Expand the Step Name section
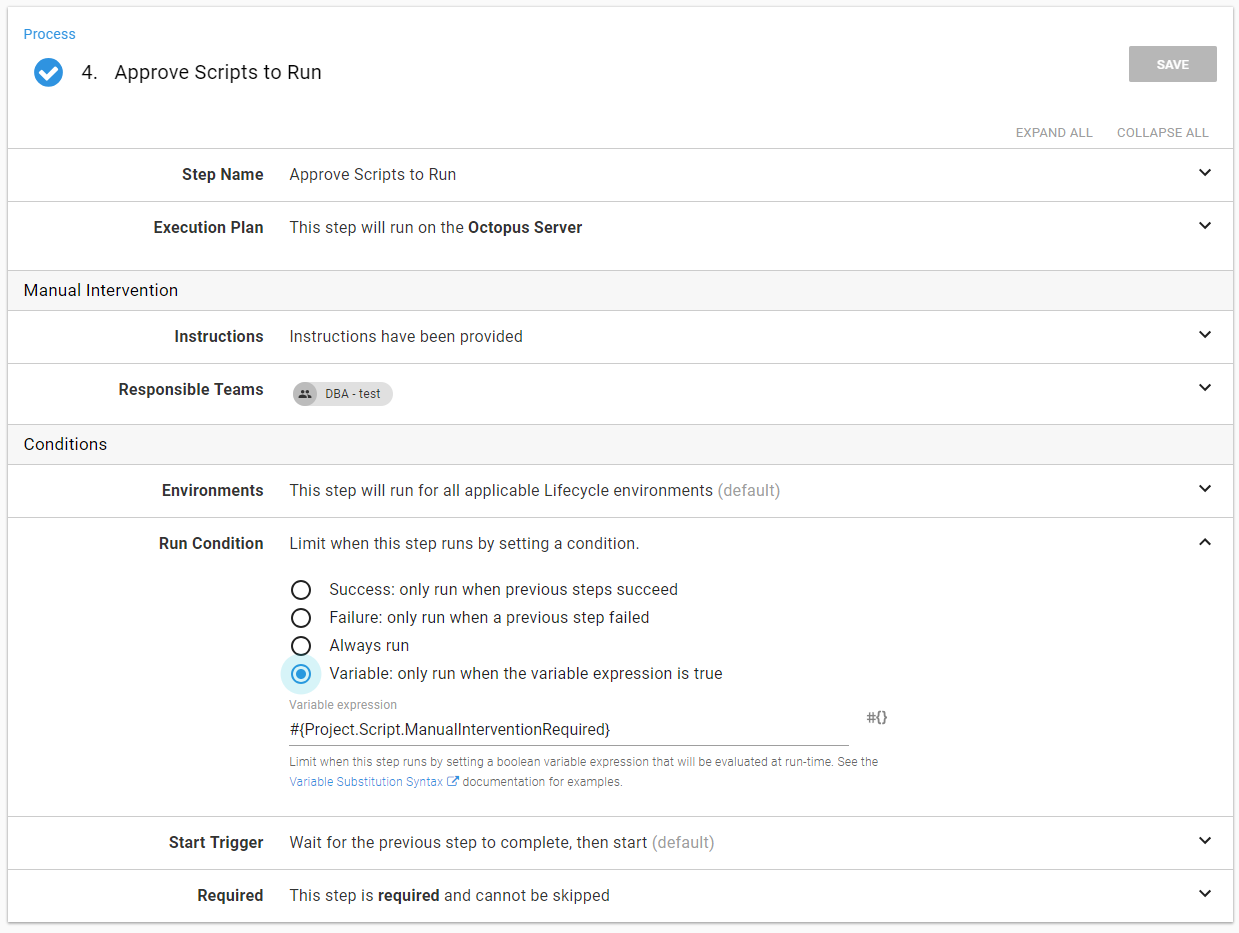This screenshot has height=933, width=1239. click(x=1205, y=173)
